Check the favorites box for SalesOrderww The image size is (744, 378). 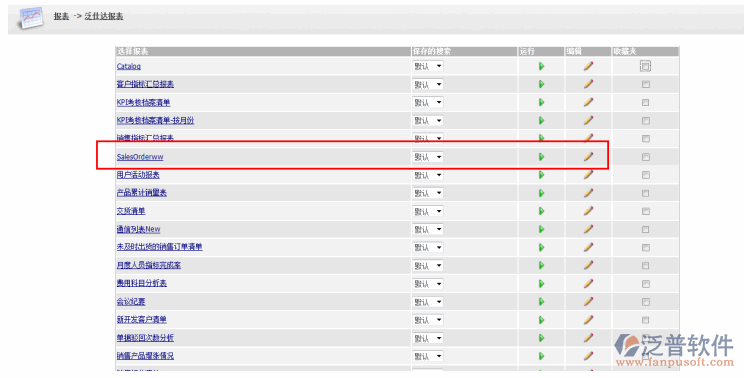[646, 157]
